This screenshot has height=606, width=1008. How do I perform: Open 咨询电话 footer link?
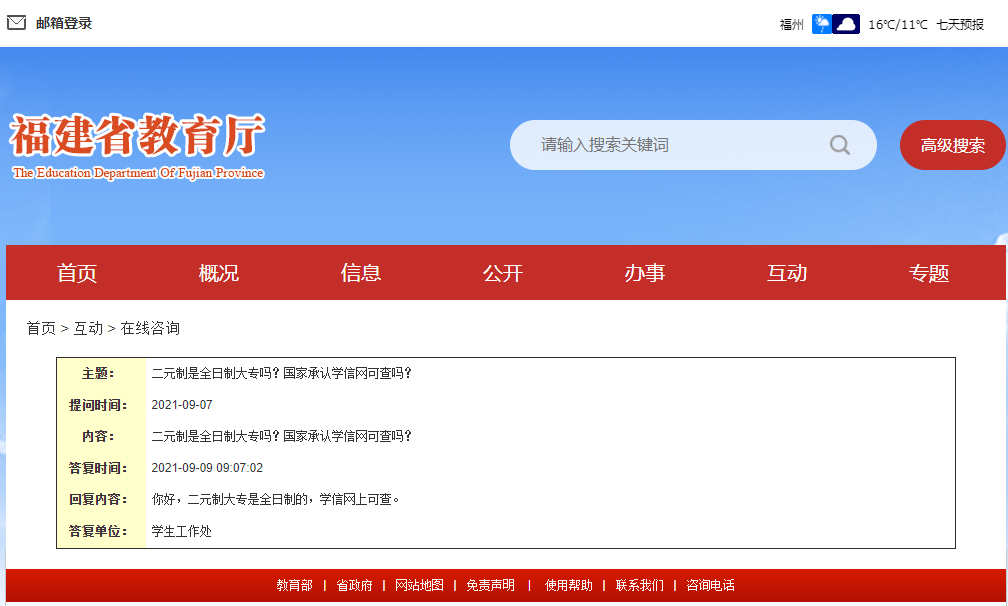pyautogui.click(x=710, y=585)
